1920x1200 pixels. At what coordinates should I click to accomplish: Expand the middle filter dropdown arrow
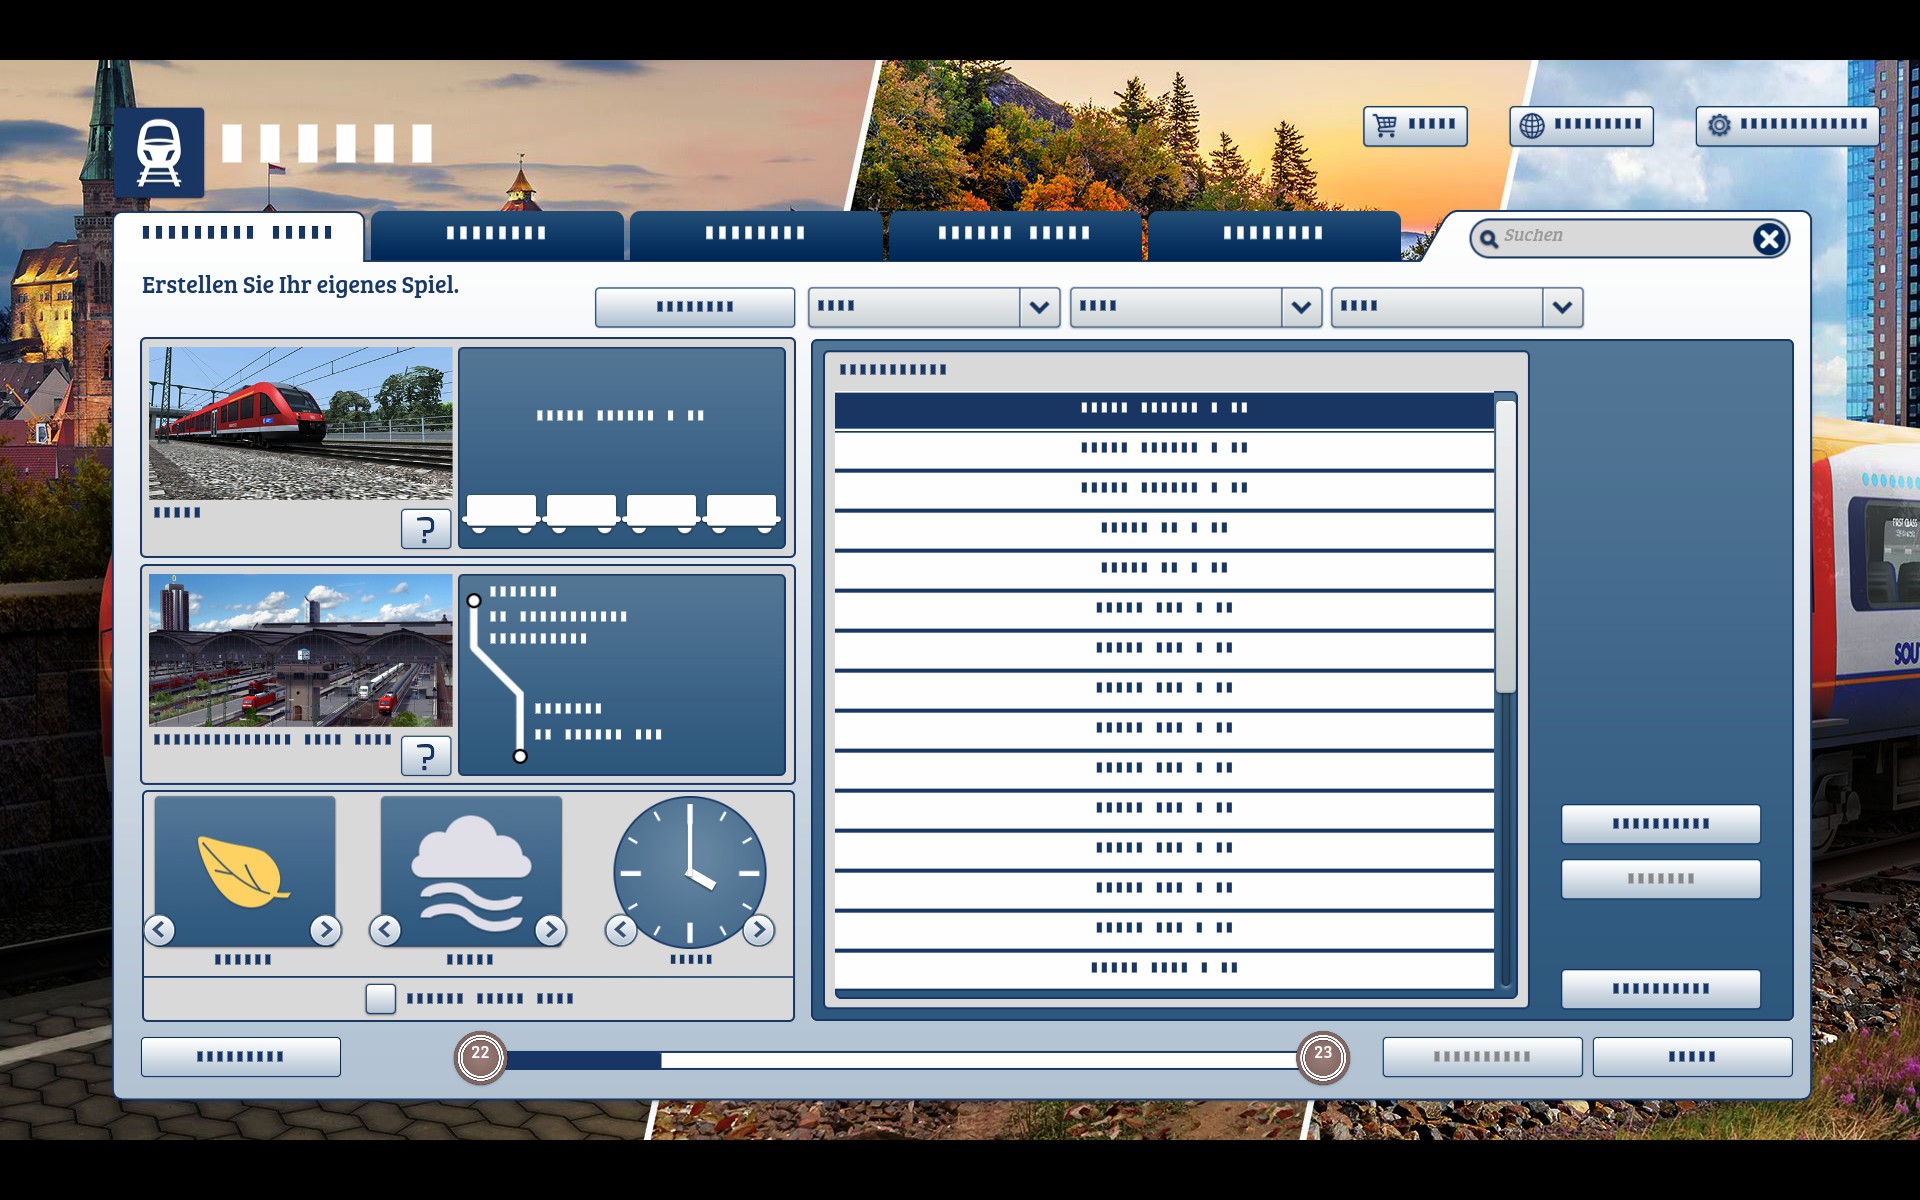click(1300, 307)
